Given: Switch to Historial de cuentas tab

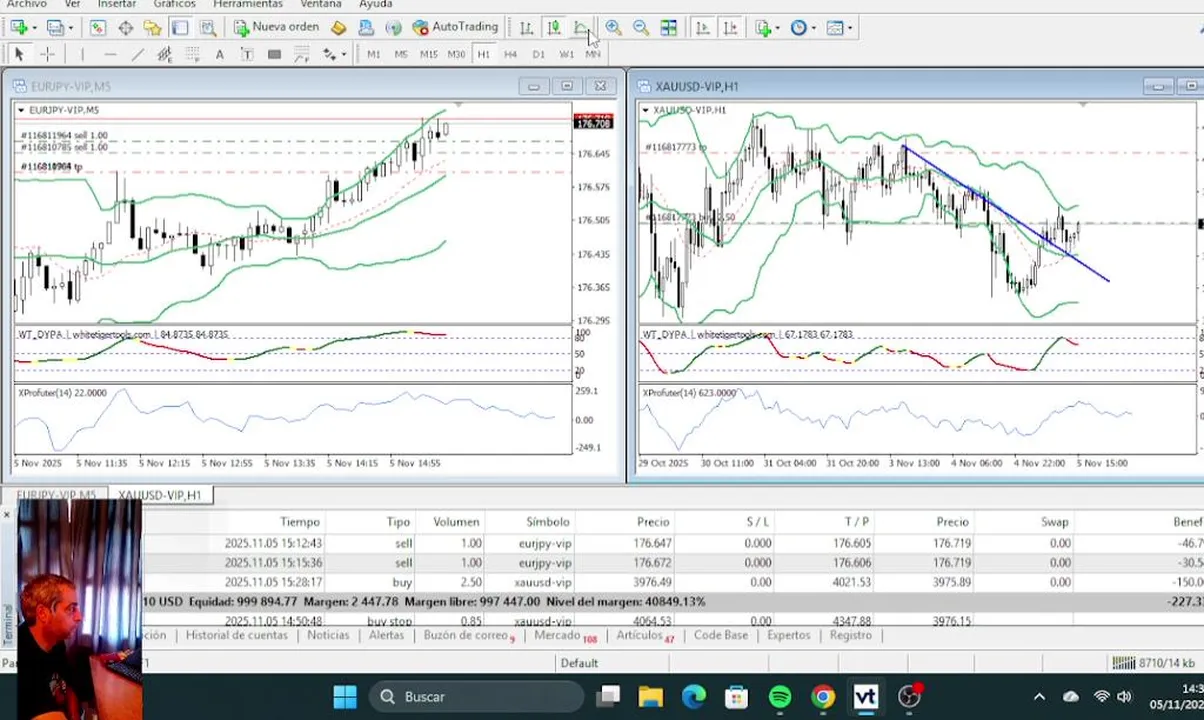Looking at the screenshot, I should (237, 635).
